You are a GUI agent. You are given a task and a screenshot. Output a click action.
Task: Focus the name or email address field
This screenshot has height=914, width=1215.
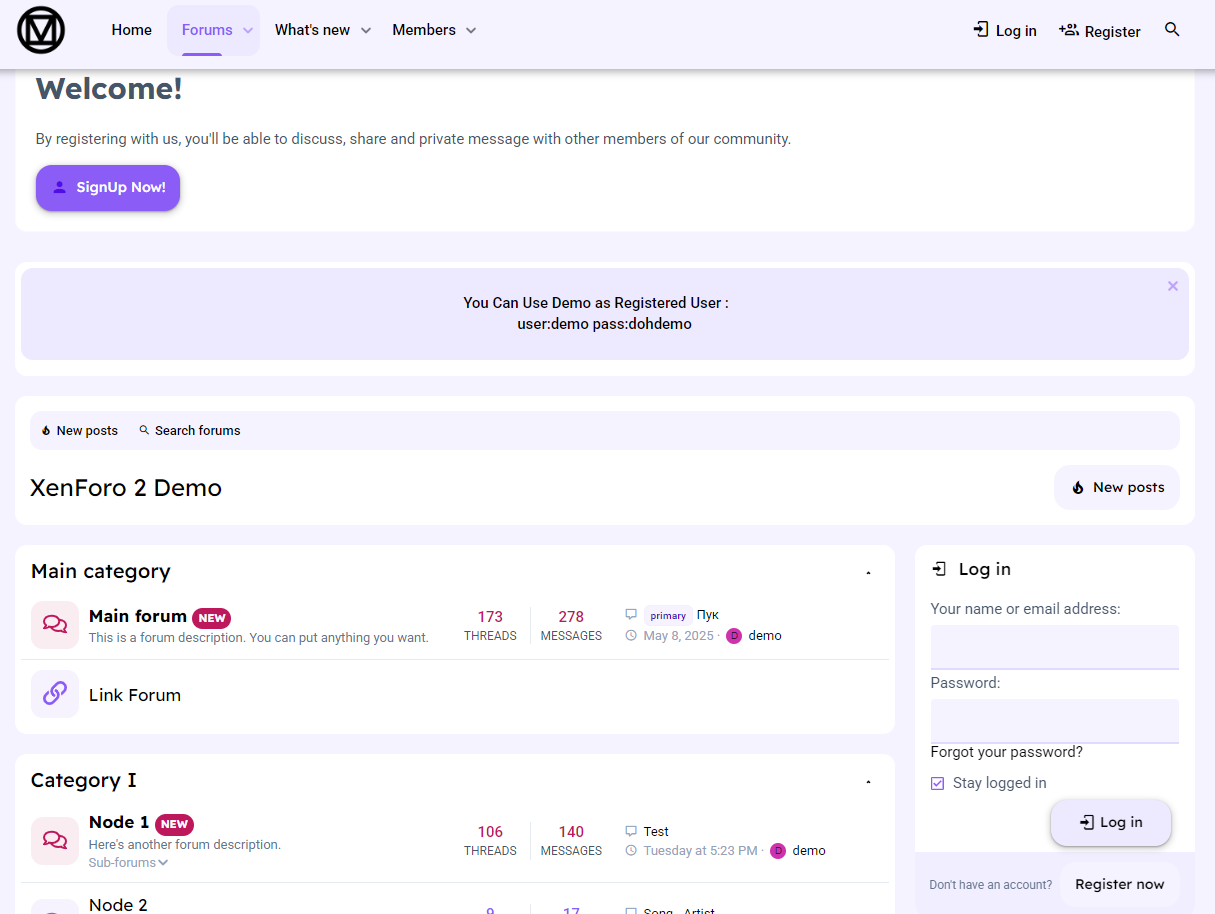tap(1055, 647)
